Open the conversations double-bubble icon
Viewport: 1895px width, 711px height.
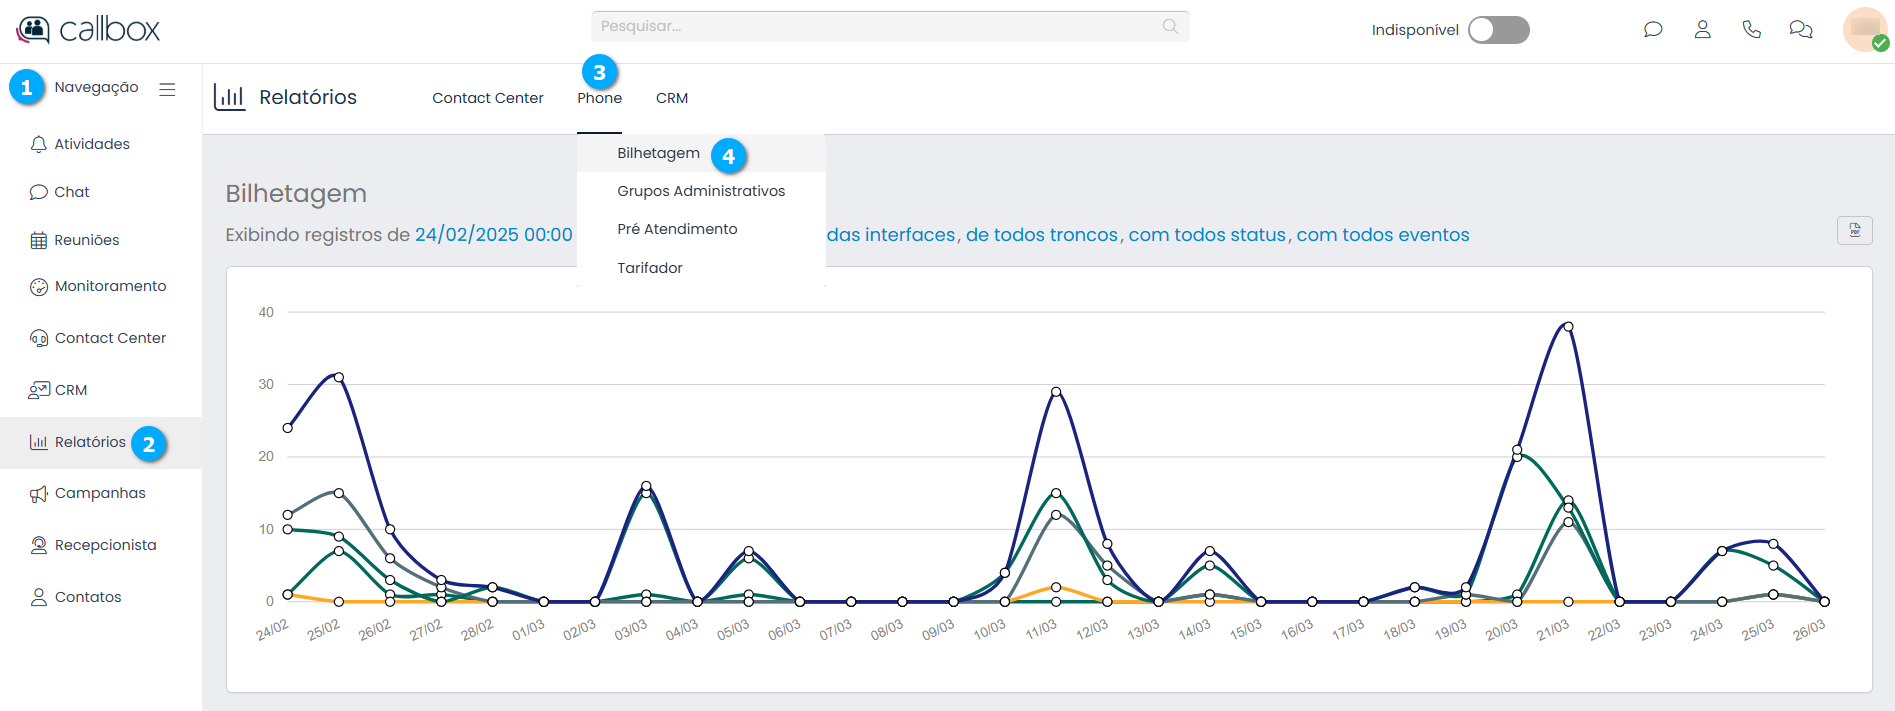tap(1800, 30)
